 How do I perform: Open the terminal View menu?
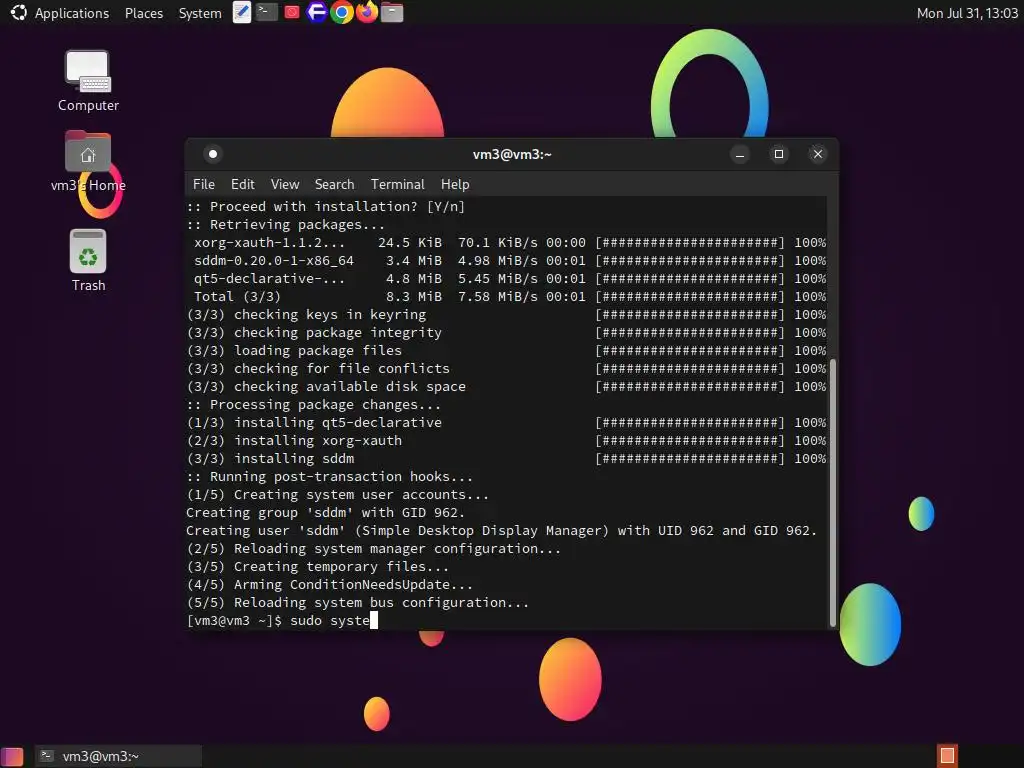pos(285,184)
